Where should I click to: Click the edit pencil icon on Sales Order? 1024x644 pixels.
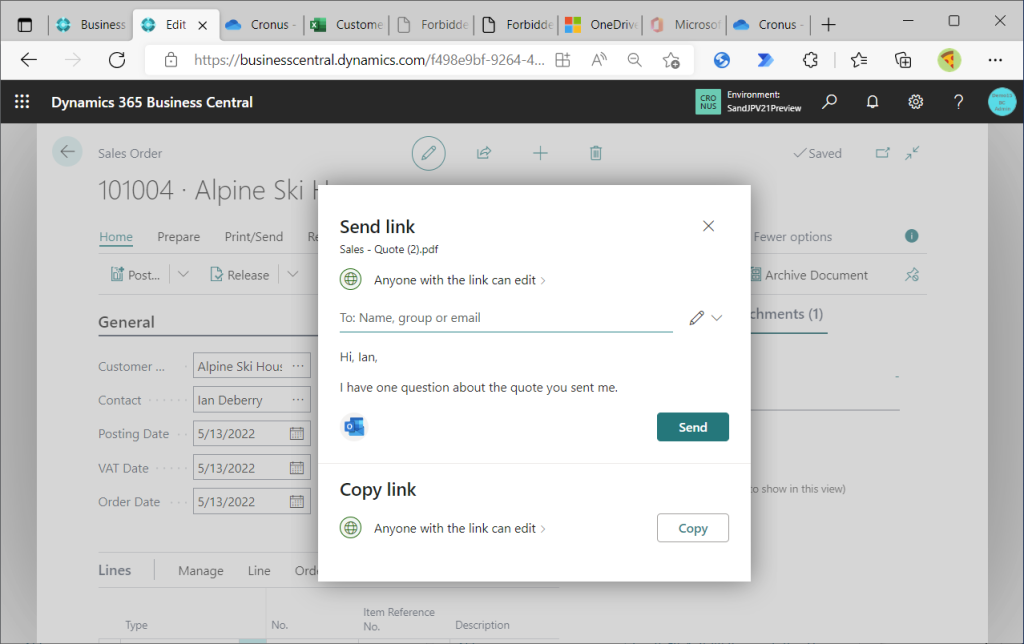point(428,153)
